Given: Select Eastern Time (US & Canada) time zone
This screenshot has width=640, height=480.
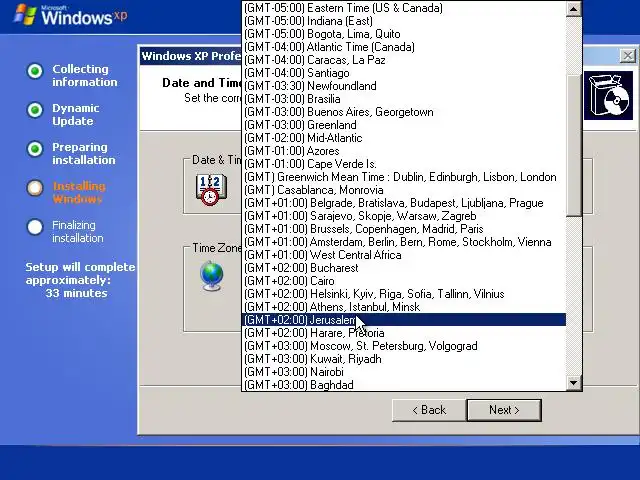Looking at the screenshot, I should point(404,8).
